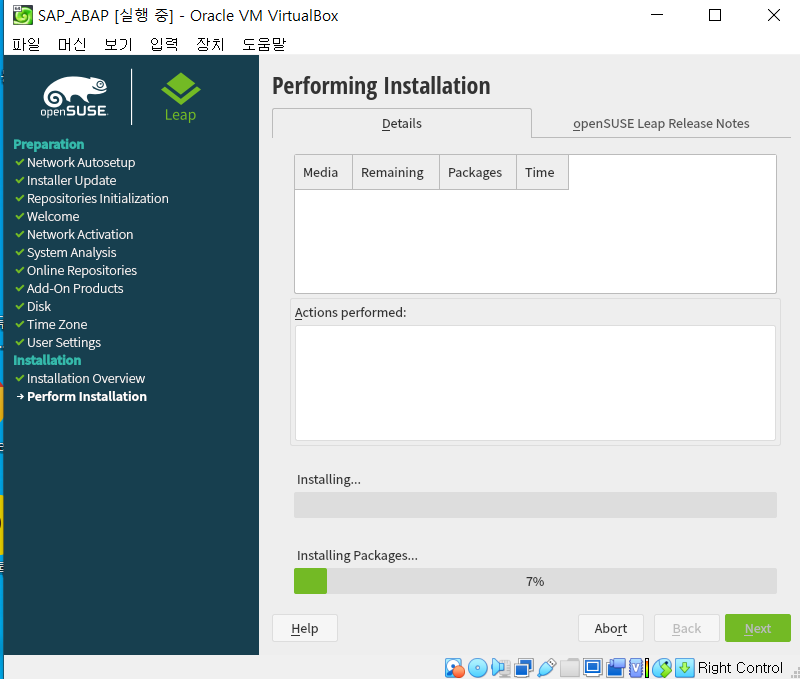Open the 도움말 menu
Image resolution: width=800 pixels, height=679 pixels.
(x=264, y=44)
